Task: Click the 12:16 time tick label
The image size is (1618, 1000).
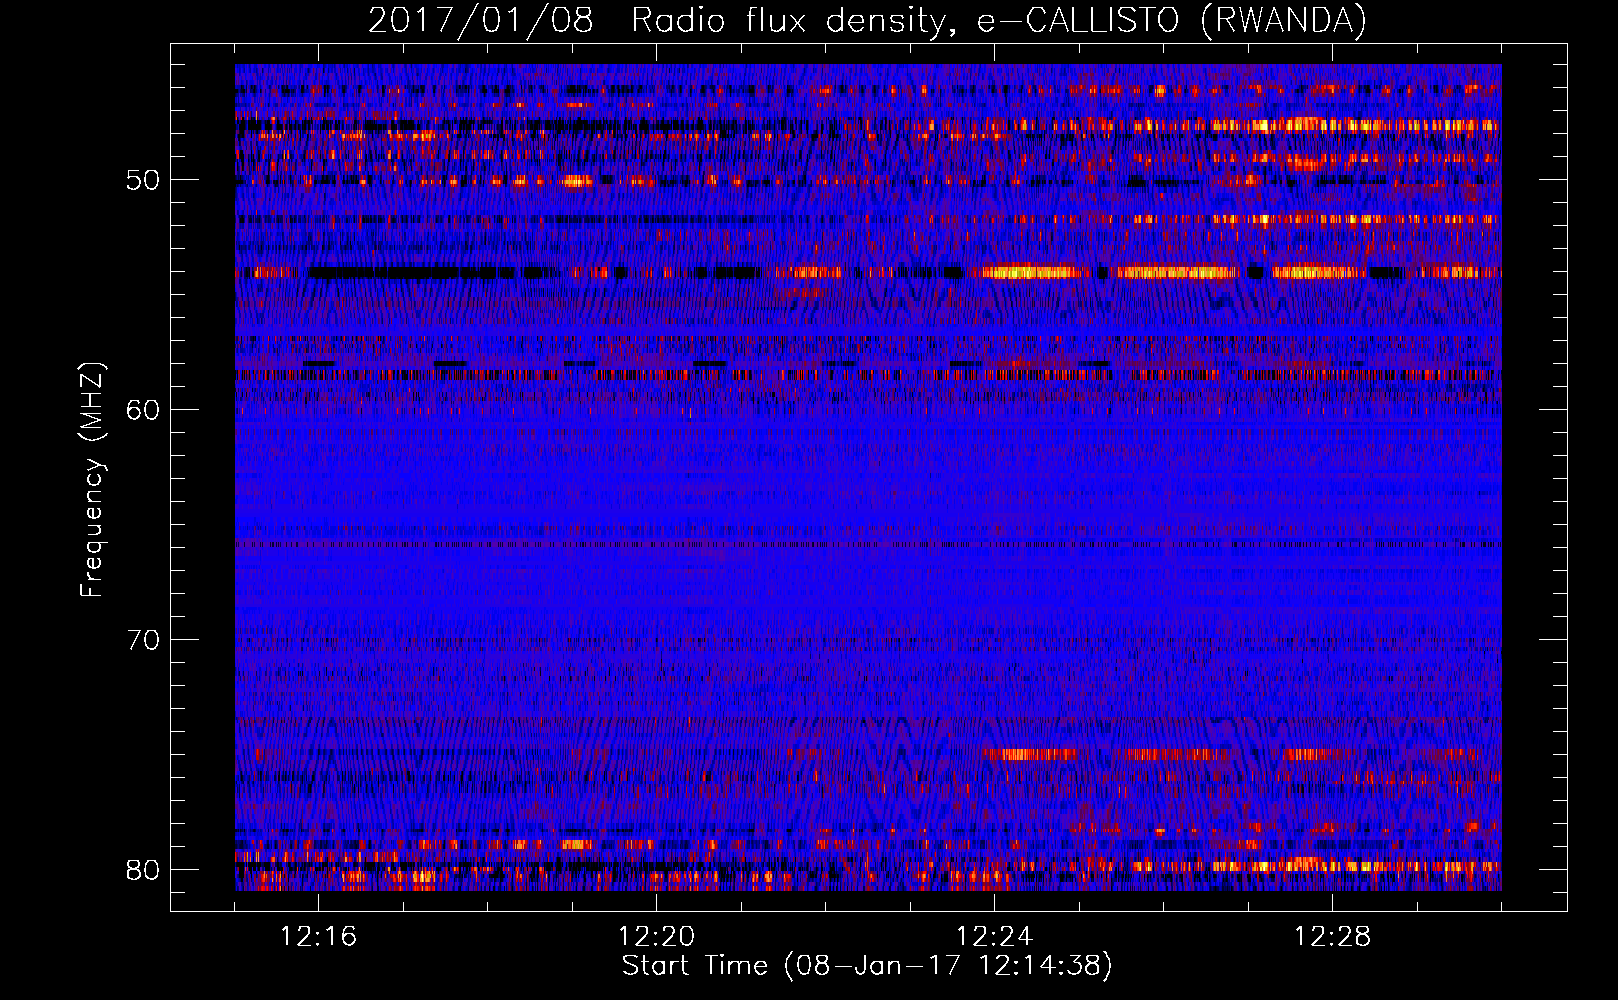Action: 318,937
